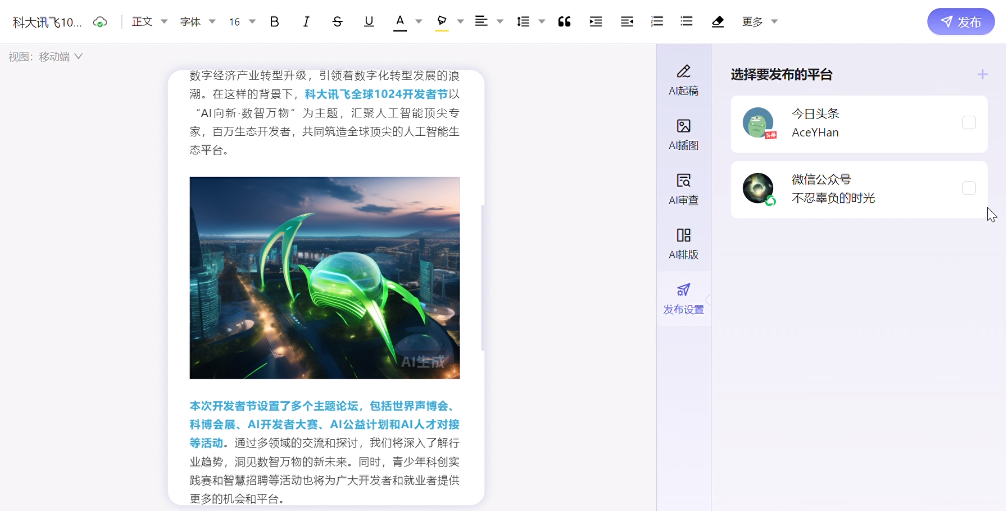Insert a block quote
This screenshot has width=1006, height=511.
[564, 22]
